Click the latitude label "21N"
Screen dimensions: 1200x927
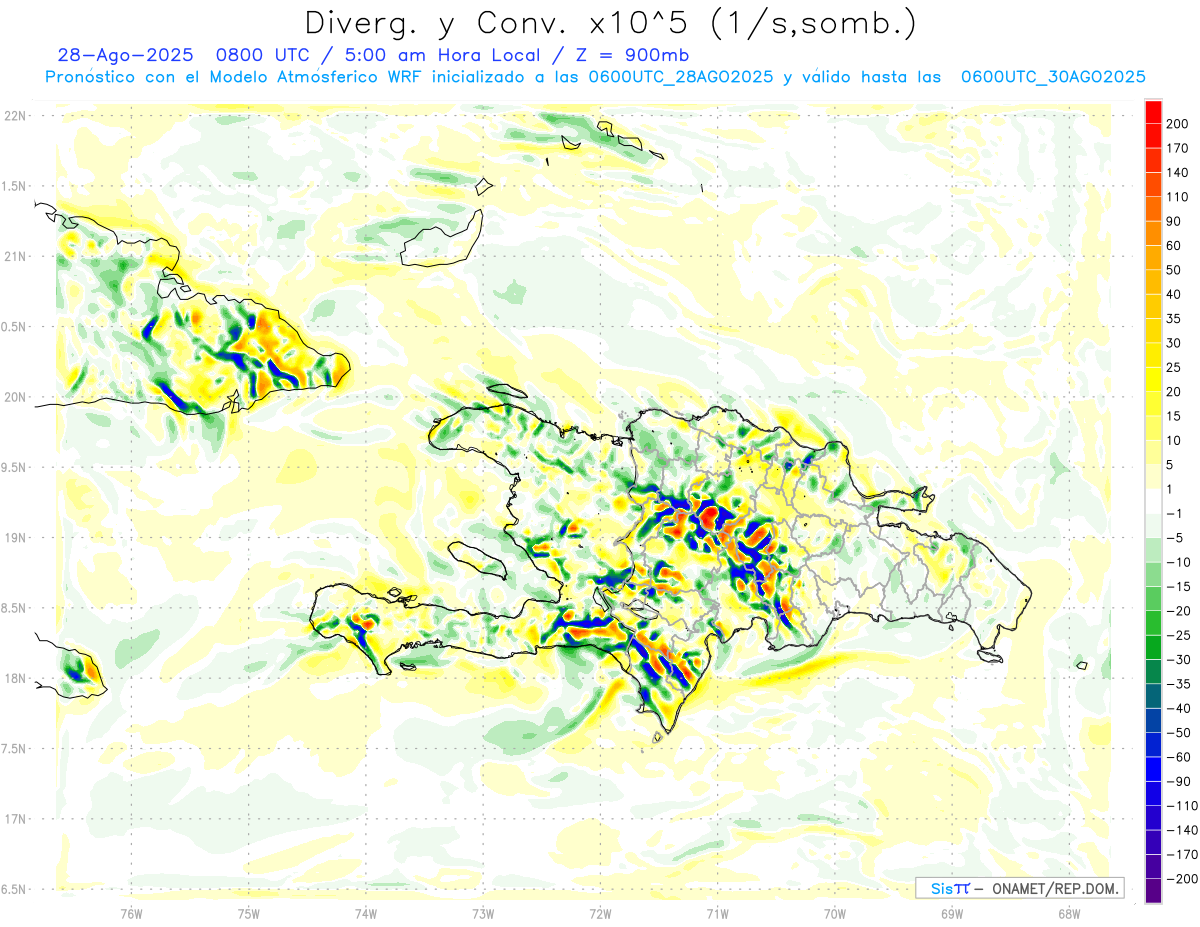click(x=15, y=257)
